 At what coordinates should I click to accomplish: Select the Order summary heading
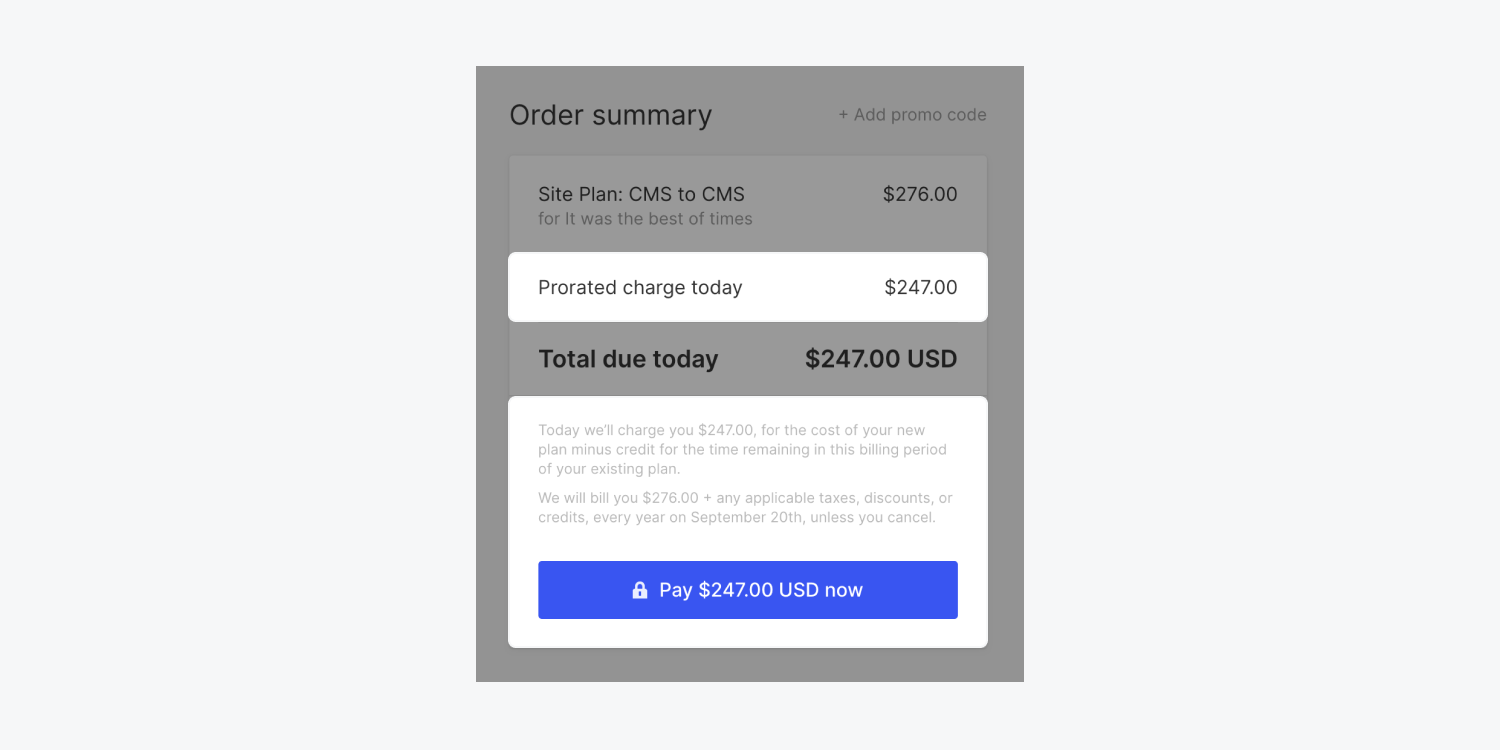pyautogui.click(x=611, y=115)
